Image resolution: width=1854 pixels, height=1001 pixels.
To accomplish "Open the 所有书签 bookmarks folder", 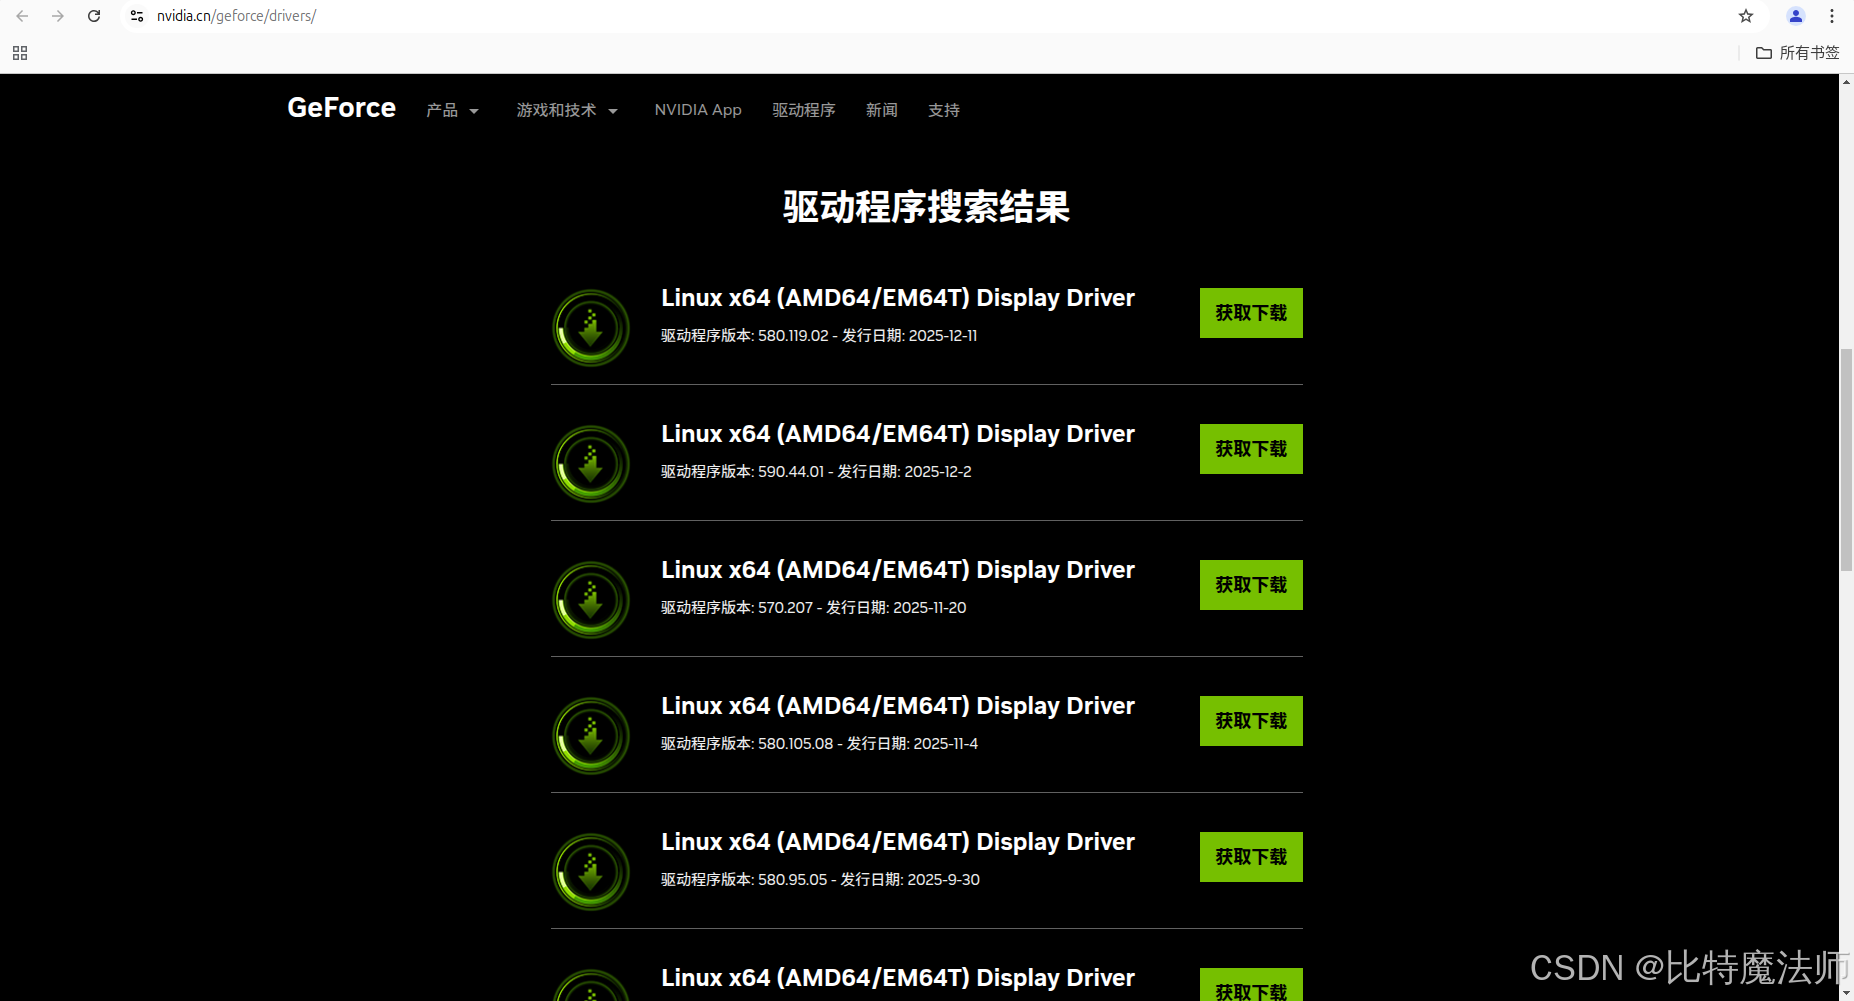I will [x=1798, y=53].
